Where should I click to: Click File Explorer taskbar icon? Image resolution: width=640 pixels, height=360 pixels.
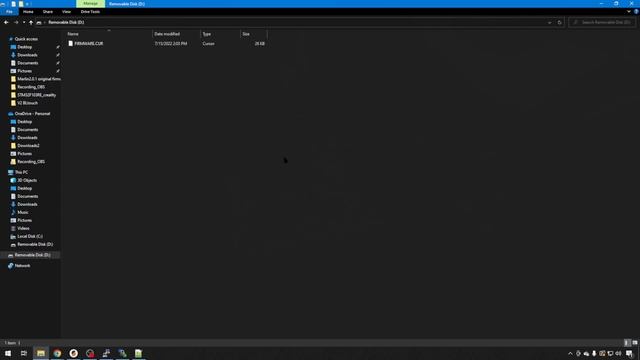pyautogui.click(x=41, y=353)
